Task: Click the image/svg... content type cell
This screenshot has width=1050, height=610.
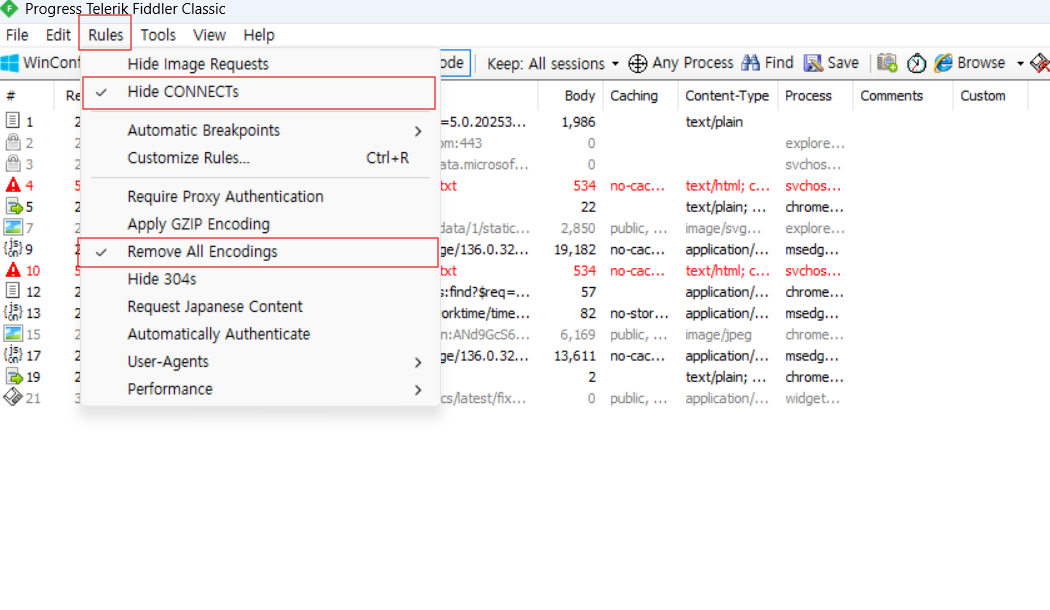Action: 723,228
